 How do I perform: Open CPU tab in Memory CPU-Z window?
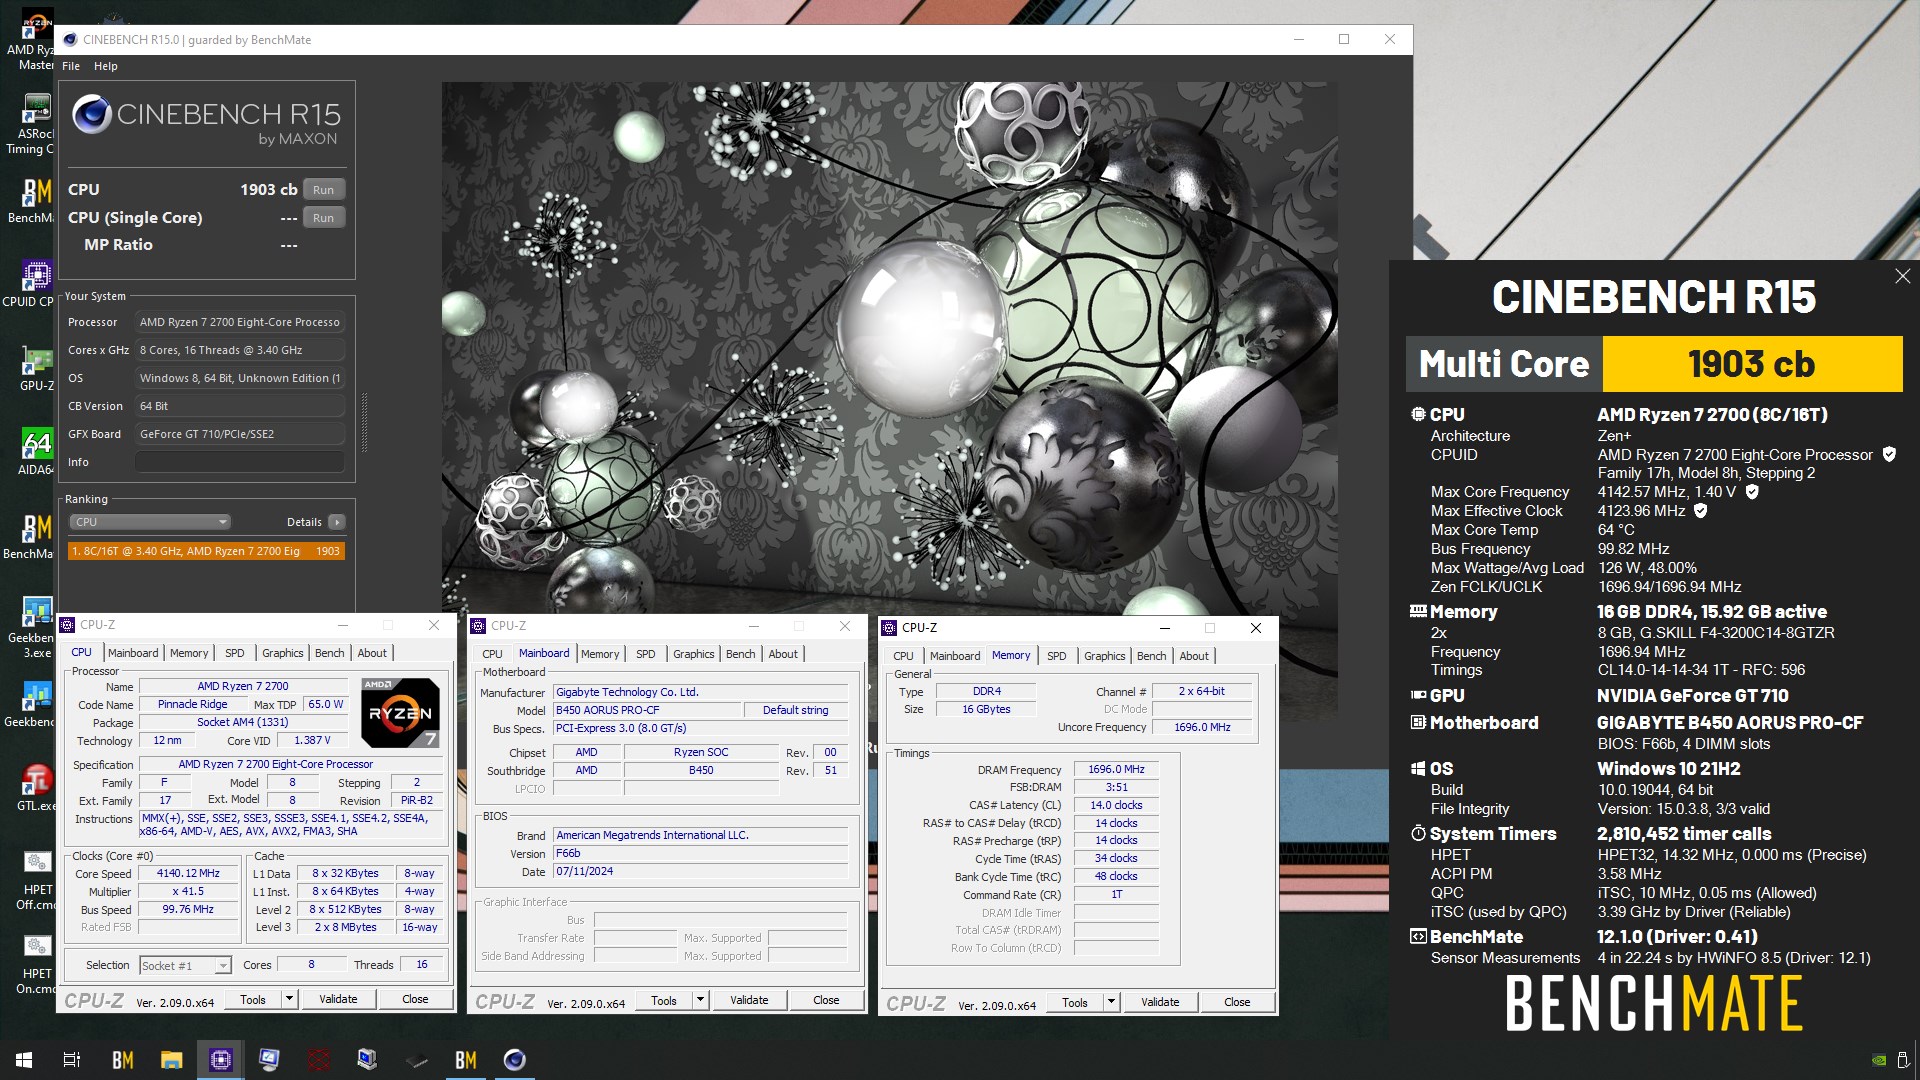(903, 656)
